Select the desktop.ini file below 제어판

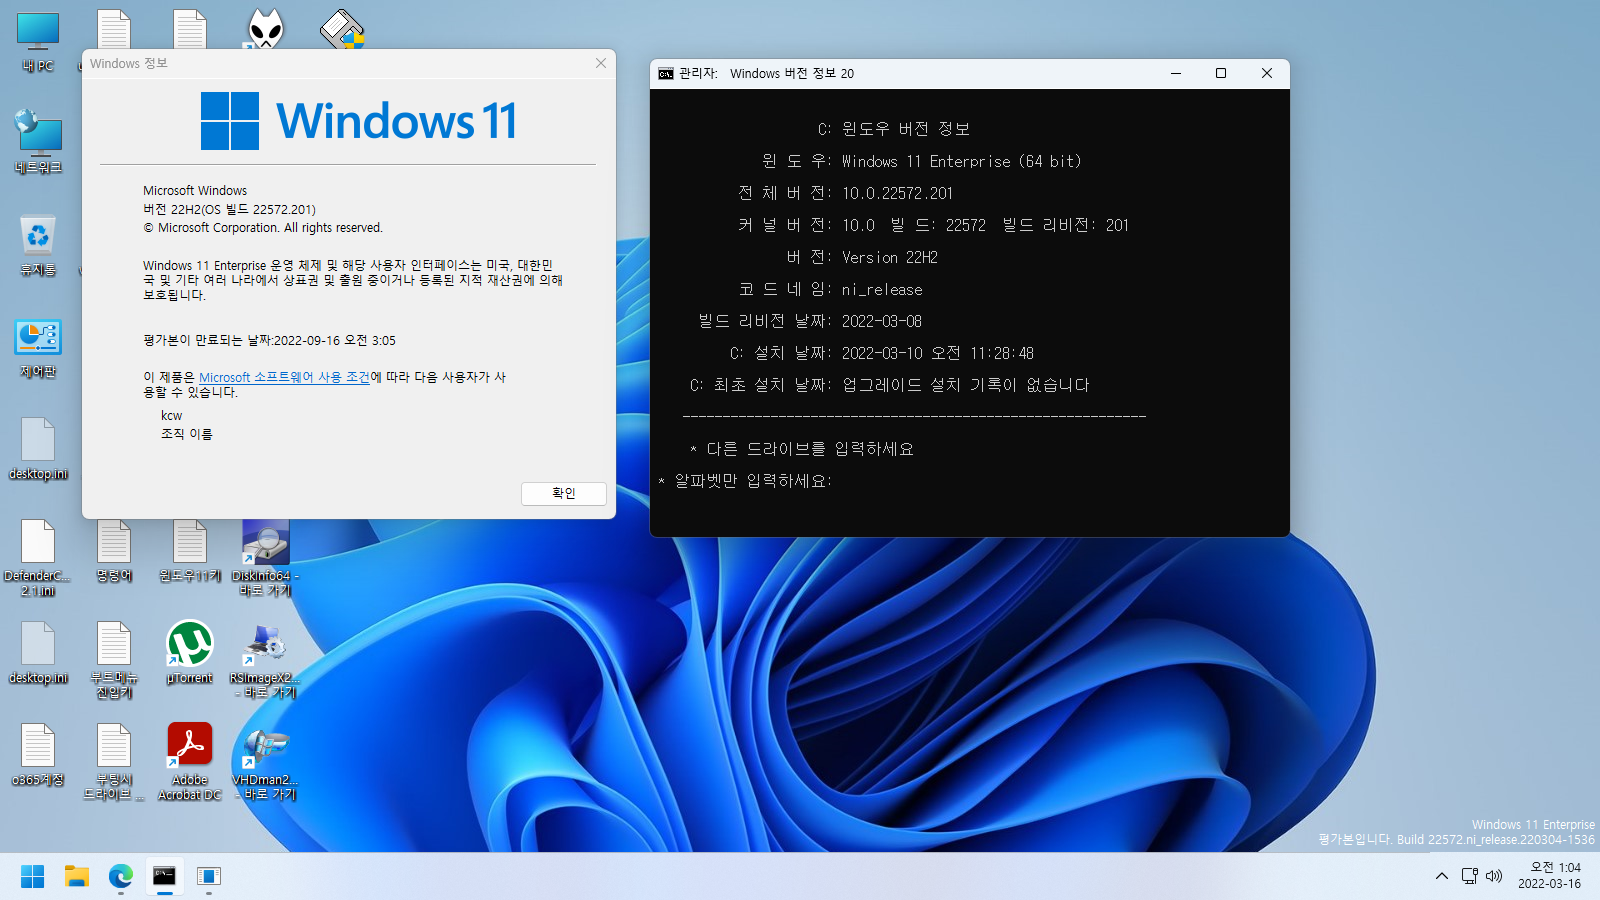coord(38,450)
